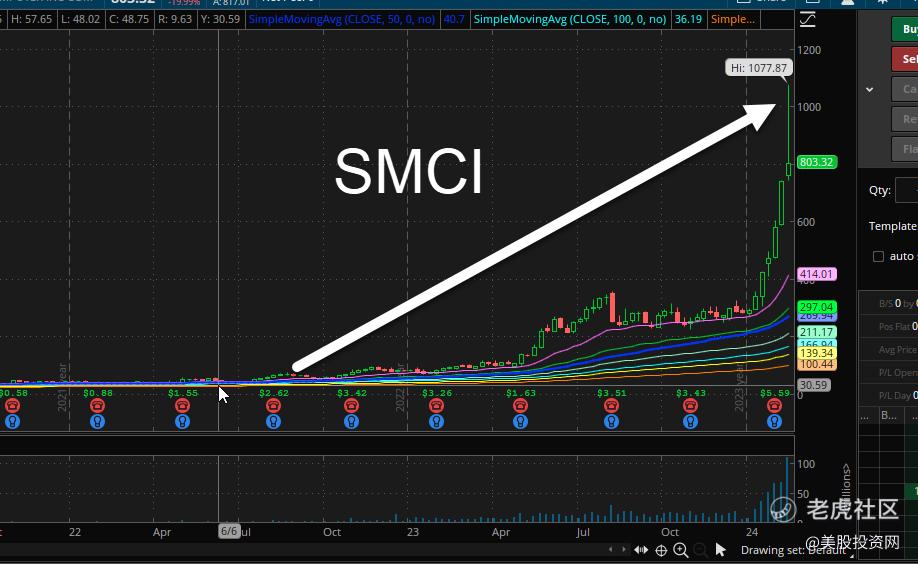Screen dimensions: 918x564
Task: Click the red earnings phone icon under $2.62
Action: (273, 405)
